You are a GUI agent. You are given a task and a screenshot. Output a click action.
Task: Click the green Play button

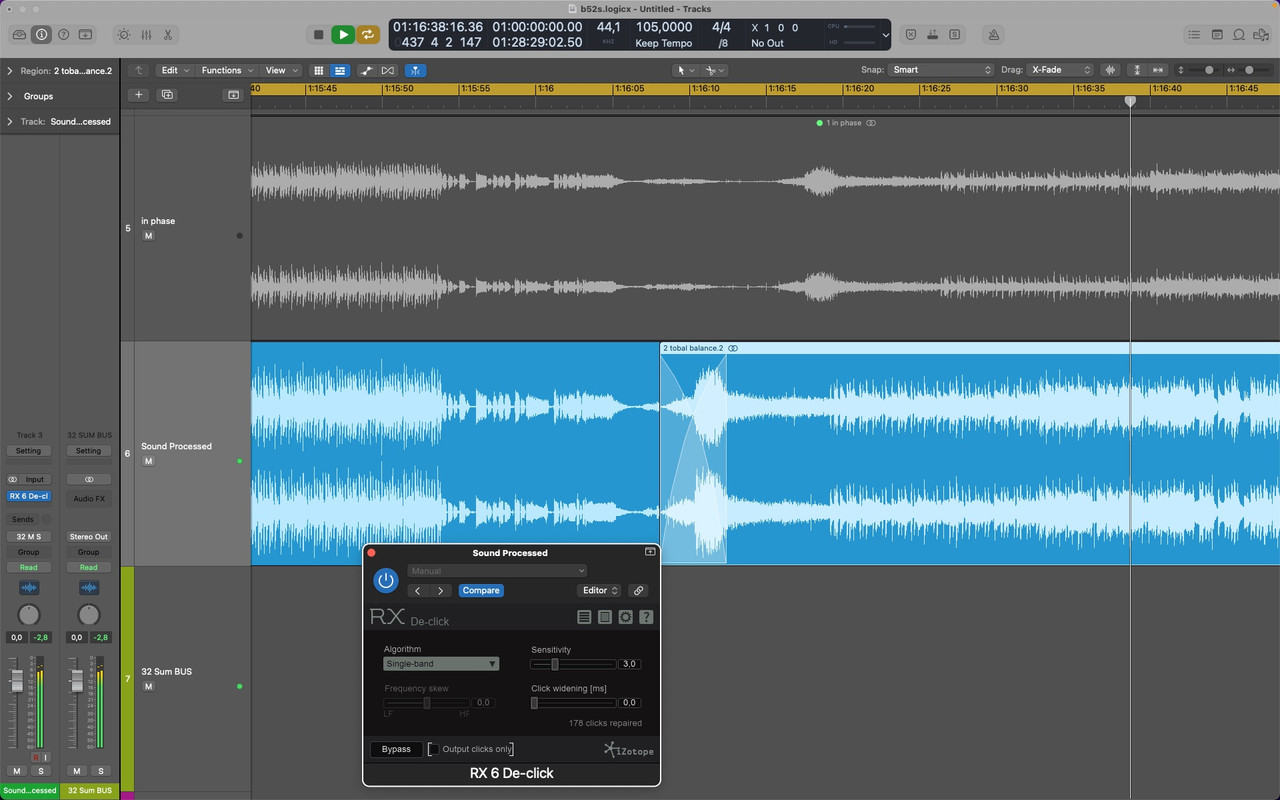343,34
